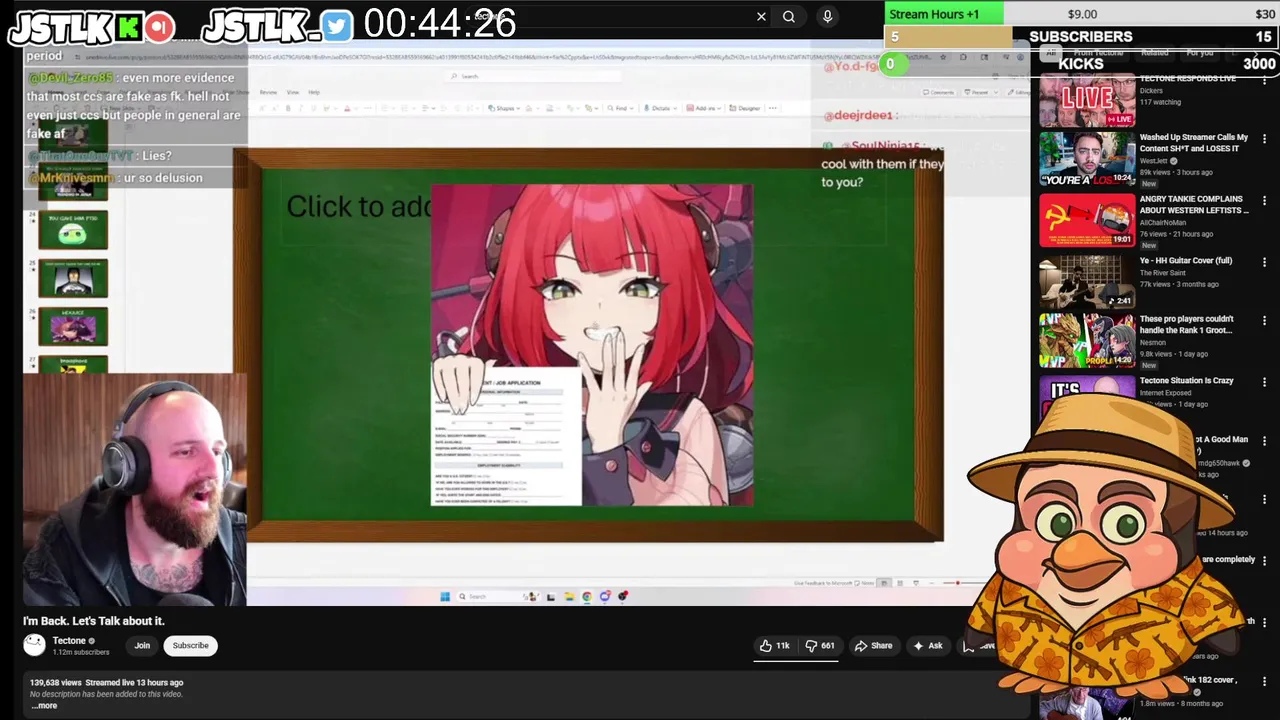The height and width of the screenshot is (720, 1280).
Task: Click the 'Nesmon' channel name
Action: click(x=1153, y=342)
